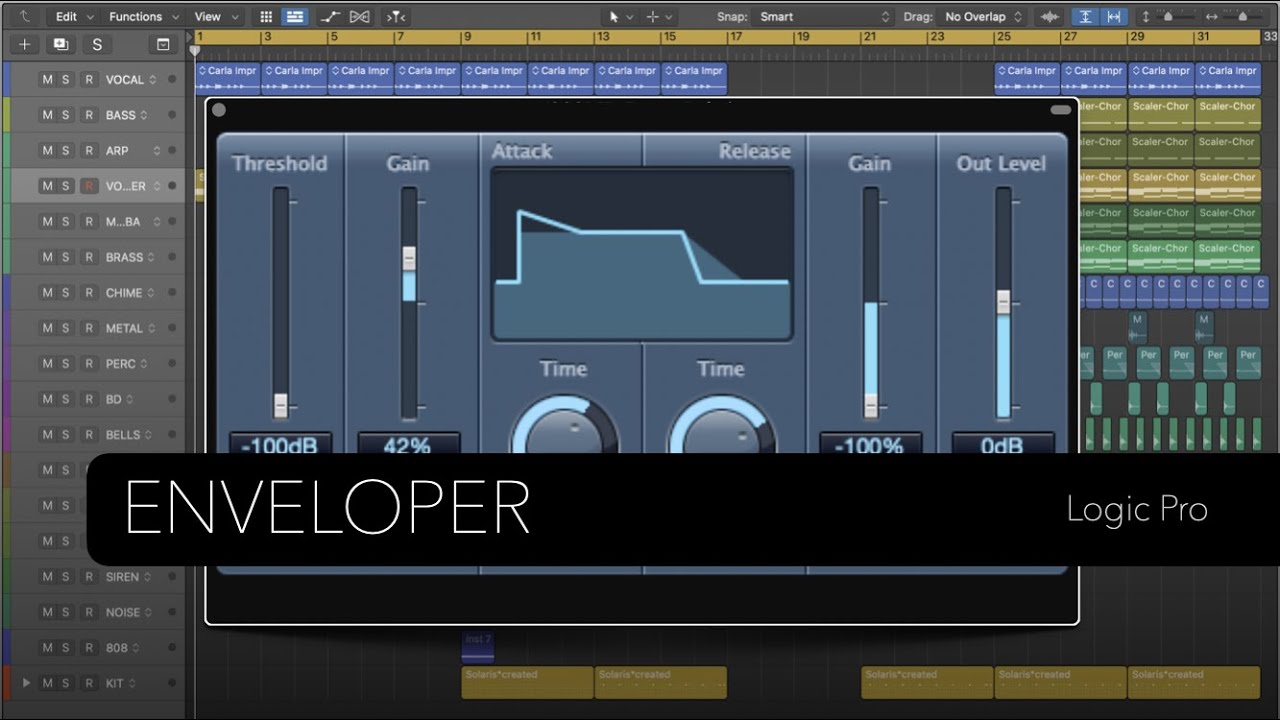Record-enable the 808 track
Viewport: 1280px width, 720px height.
pyautogui.click(x=88, y=648)
